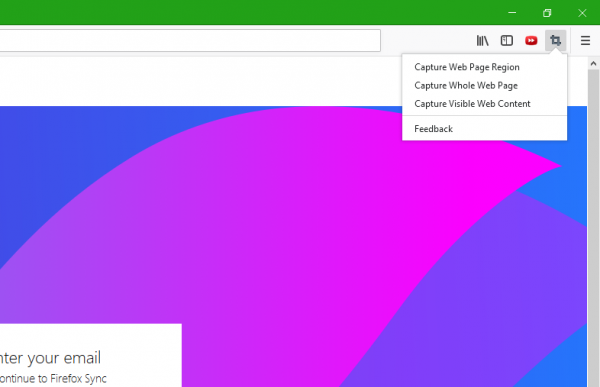Click the scrollbar up arrow
This screenshot has height=387, width=600.
coord(593,64)
